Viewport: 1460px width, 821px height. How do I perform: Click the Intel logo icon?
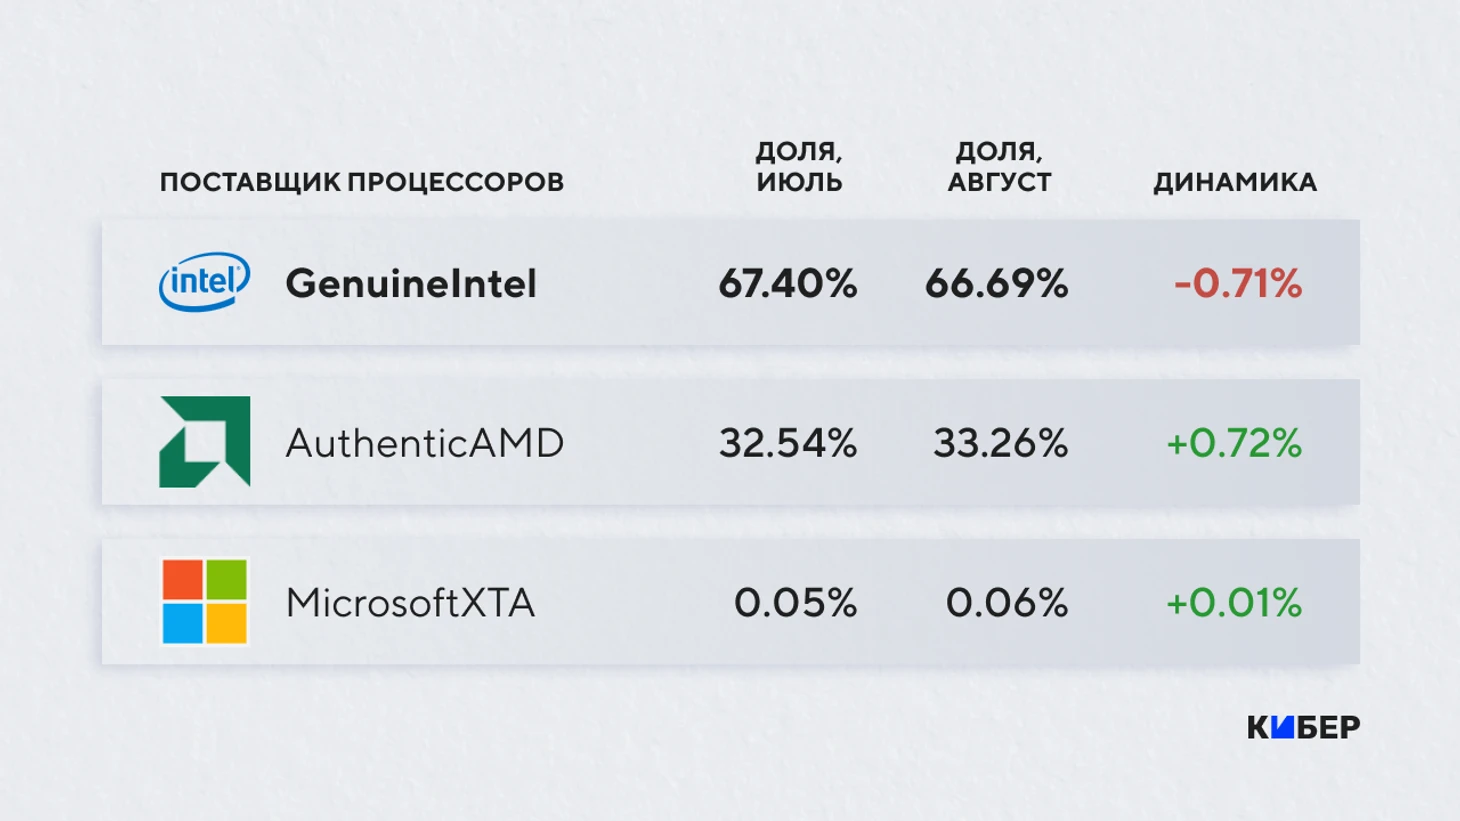(x=205, y=282)
